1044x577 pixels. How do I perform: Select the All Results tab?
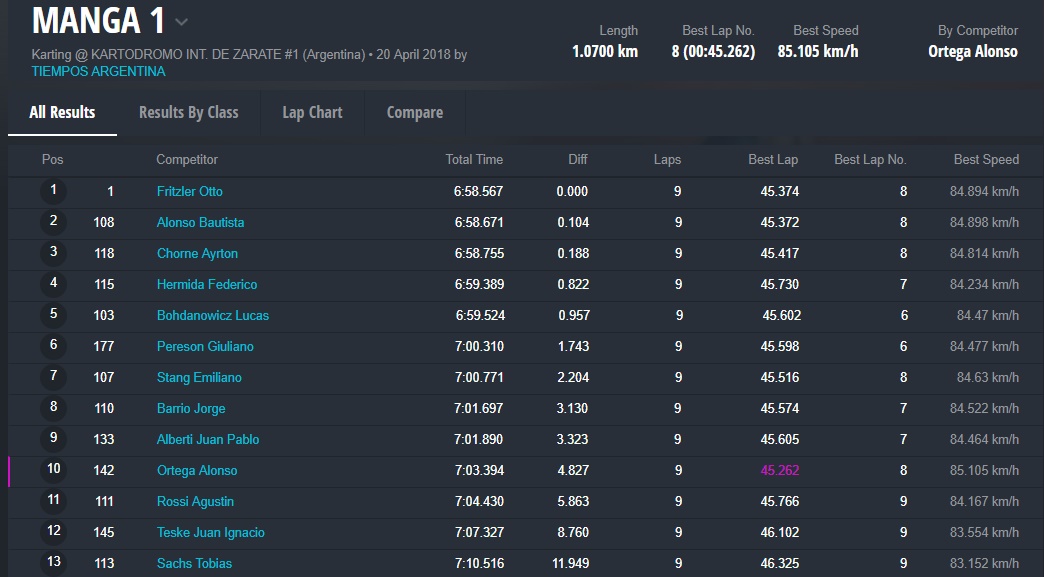click(62, 112)
